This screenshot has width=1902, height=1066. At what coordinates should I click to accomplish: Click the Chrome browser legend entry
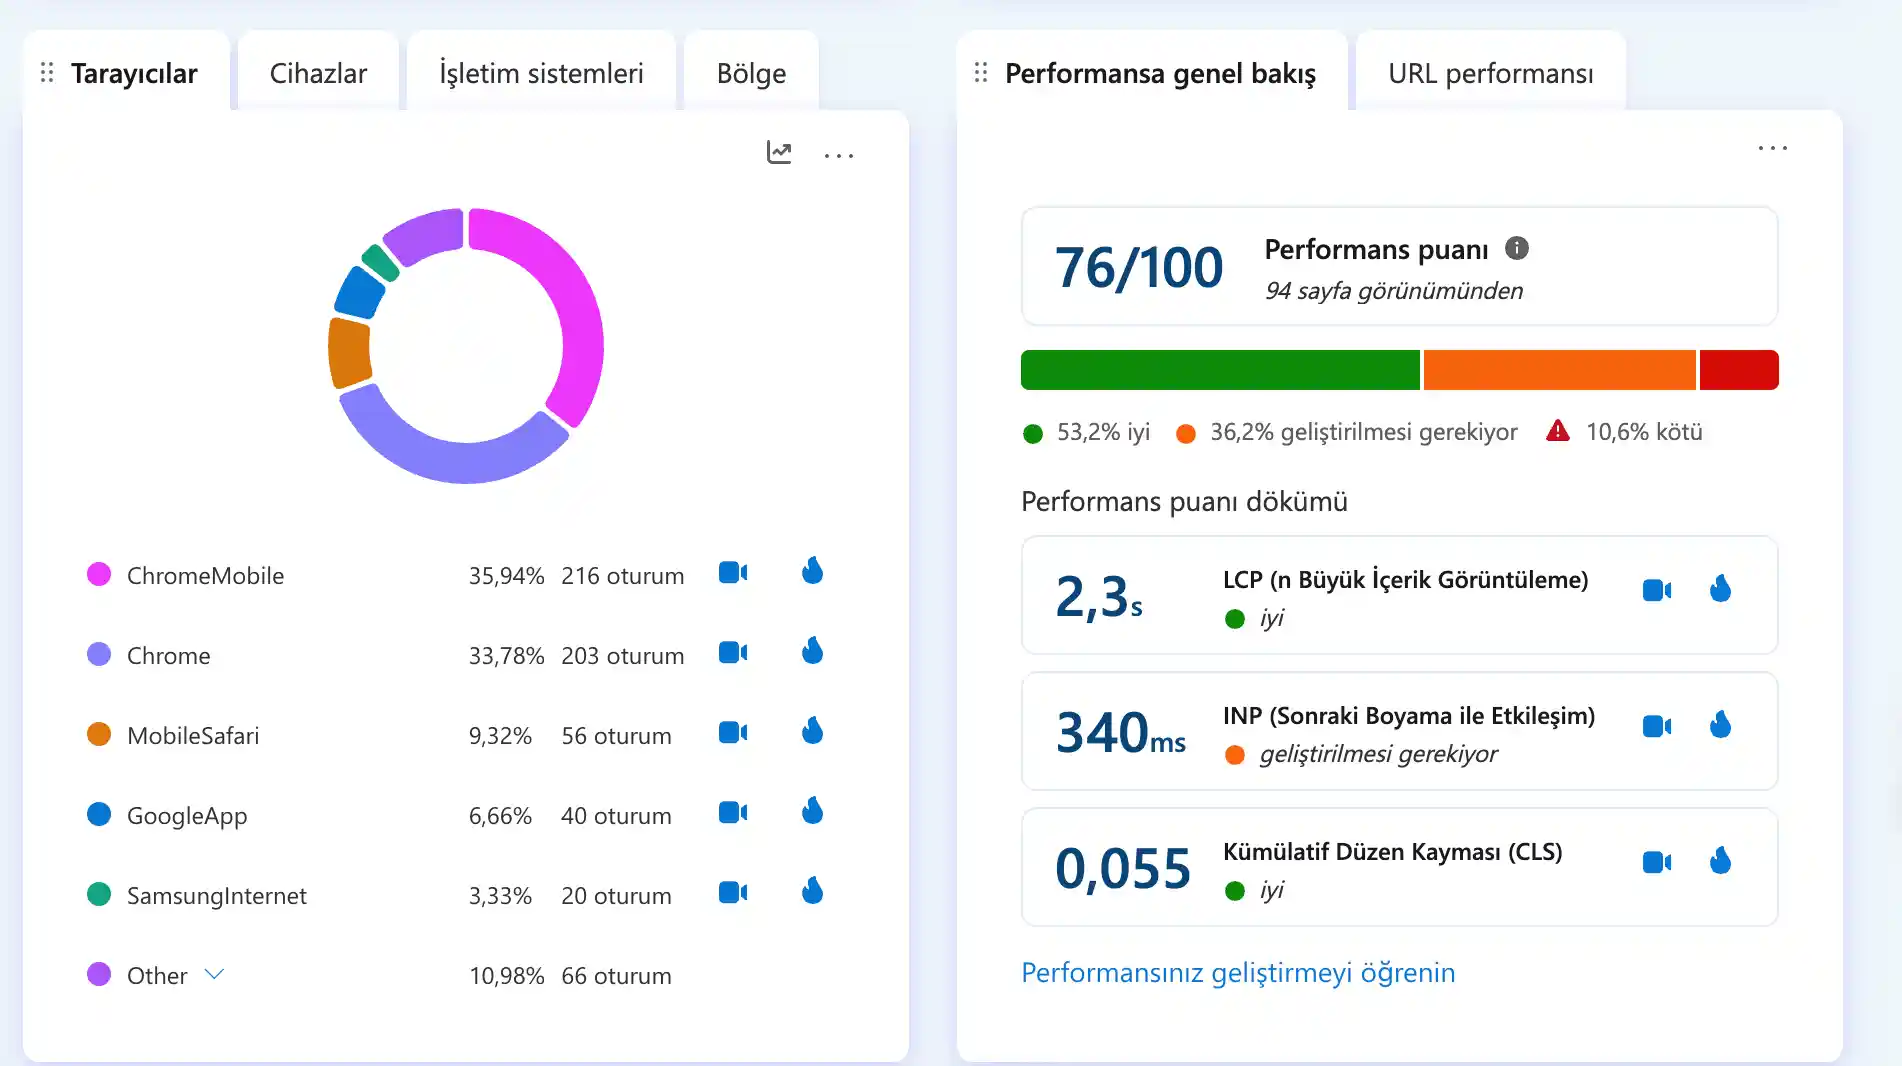coord(168,656)
